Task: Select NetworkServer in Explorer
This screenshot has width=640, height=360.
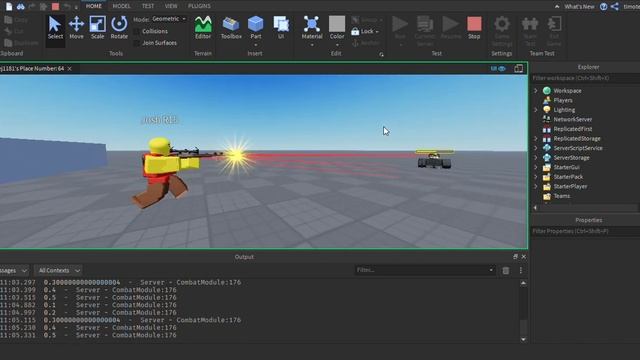Action: 573,120
